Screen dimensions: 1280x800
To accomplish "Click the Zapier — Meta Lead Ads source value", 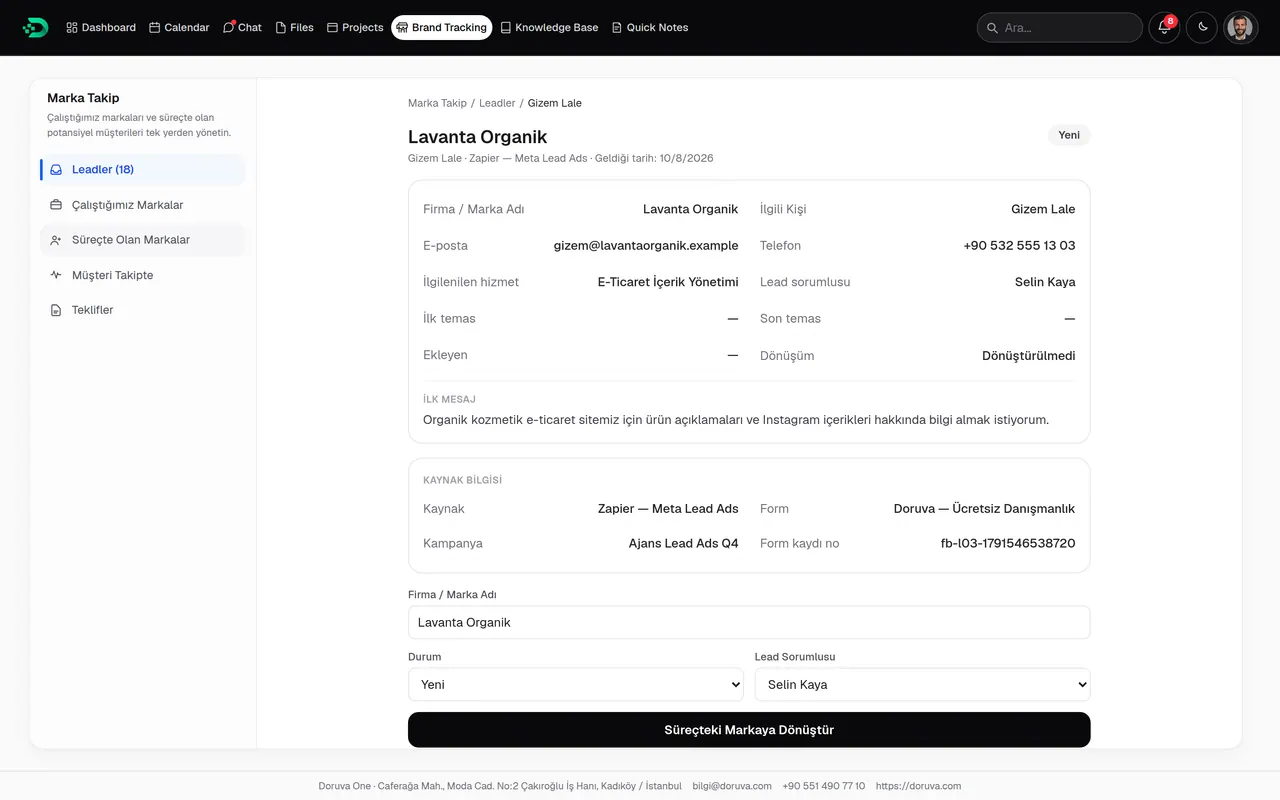I will tap(668, 509).
